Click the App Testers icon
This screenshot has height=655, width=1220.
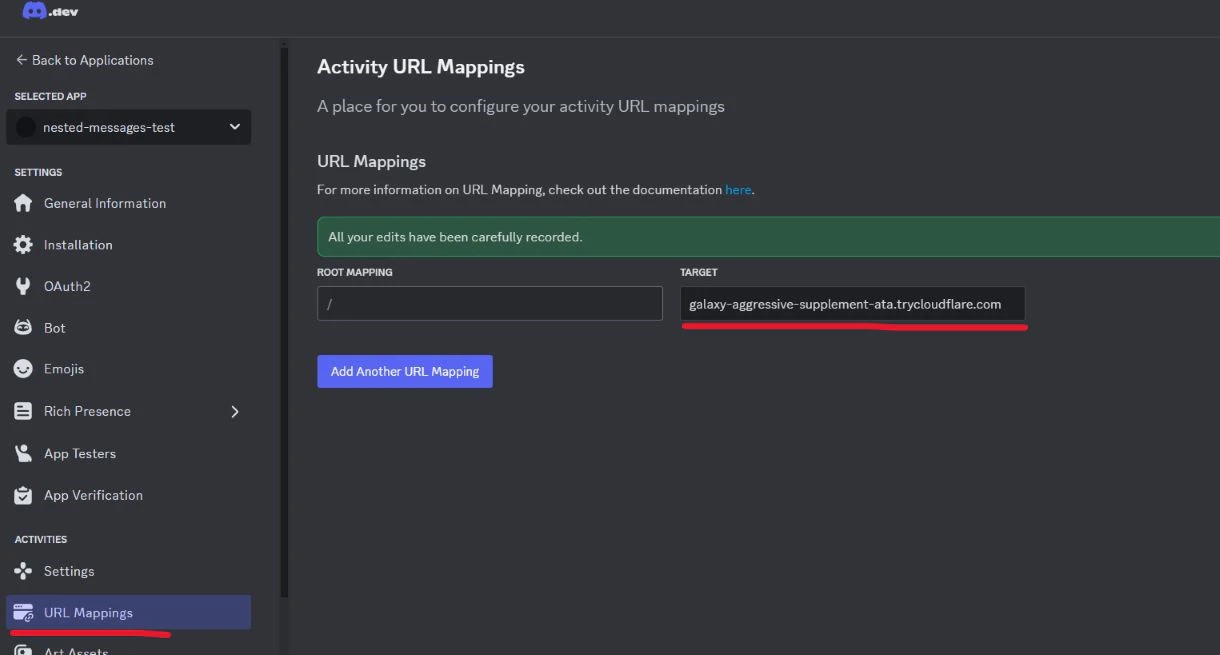point(23,453)
